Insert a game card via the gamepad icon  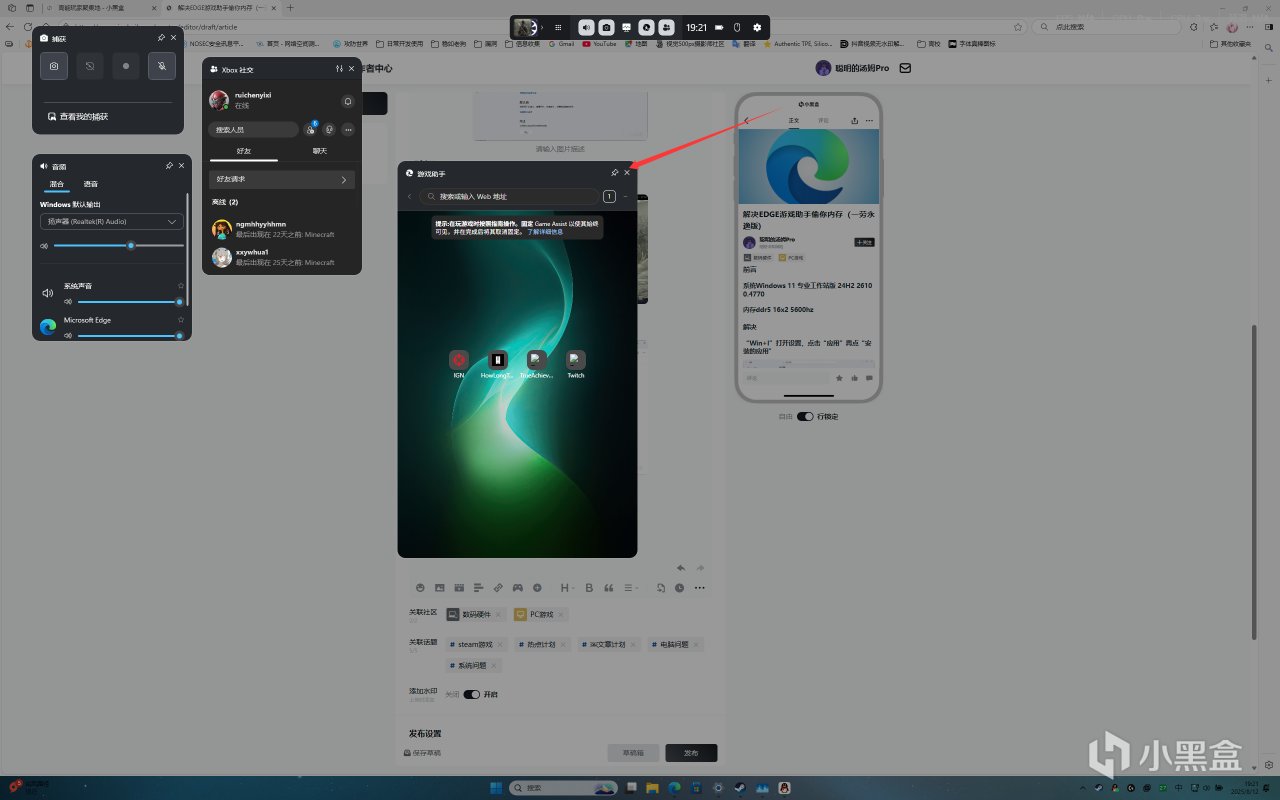(x=517, y=588)
